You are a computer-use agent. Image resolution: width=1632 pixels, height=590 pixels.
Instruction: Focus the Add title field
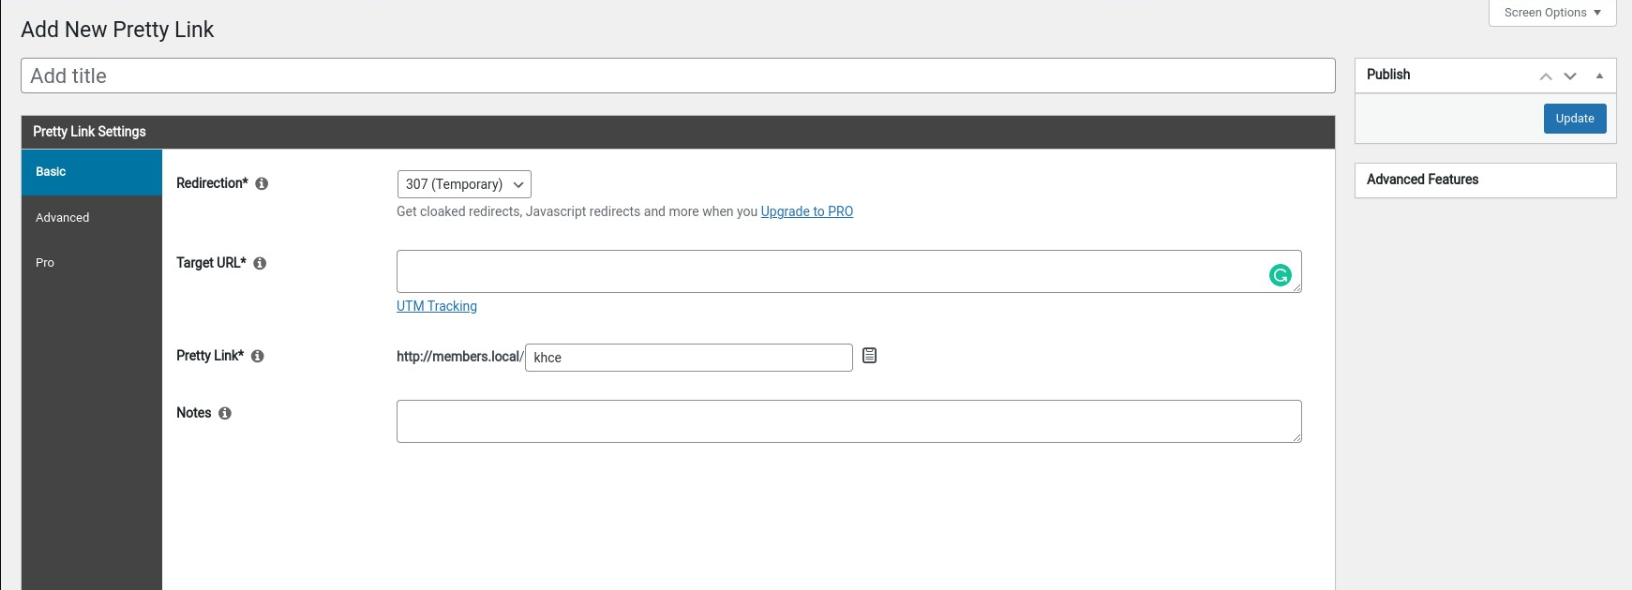pos(678,76)
